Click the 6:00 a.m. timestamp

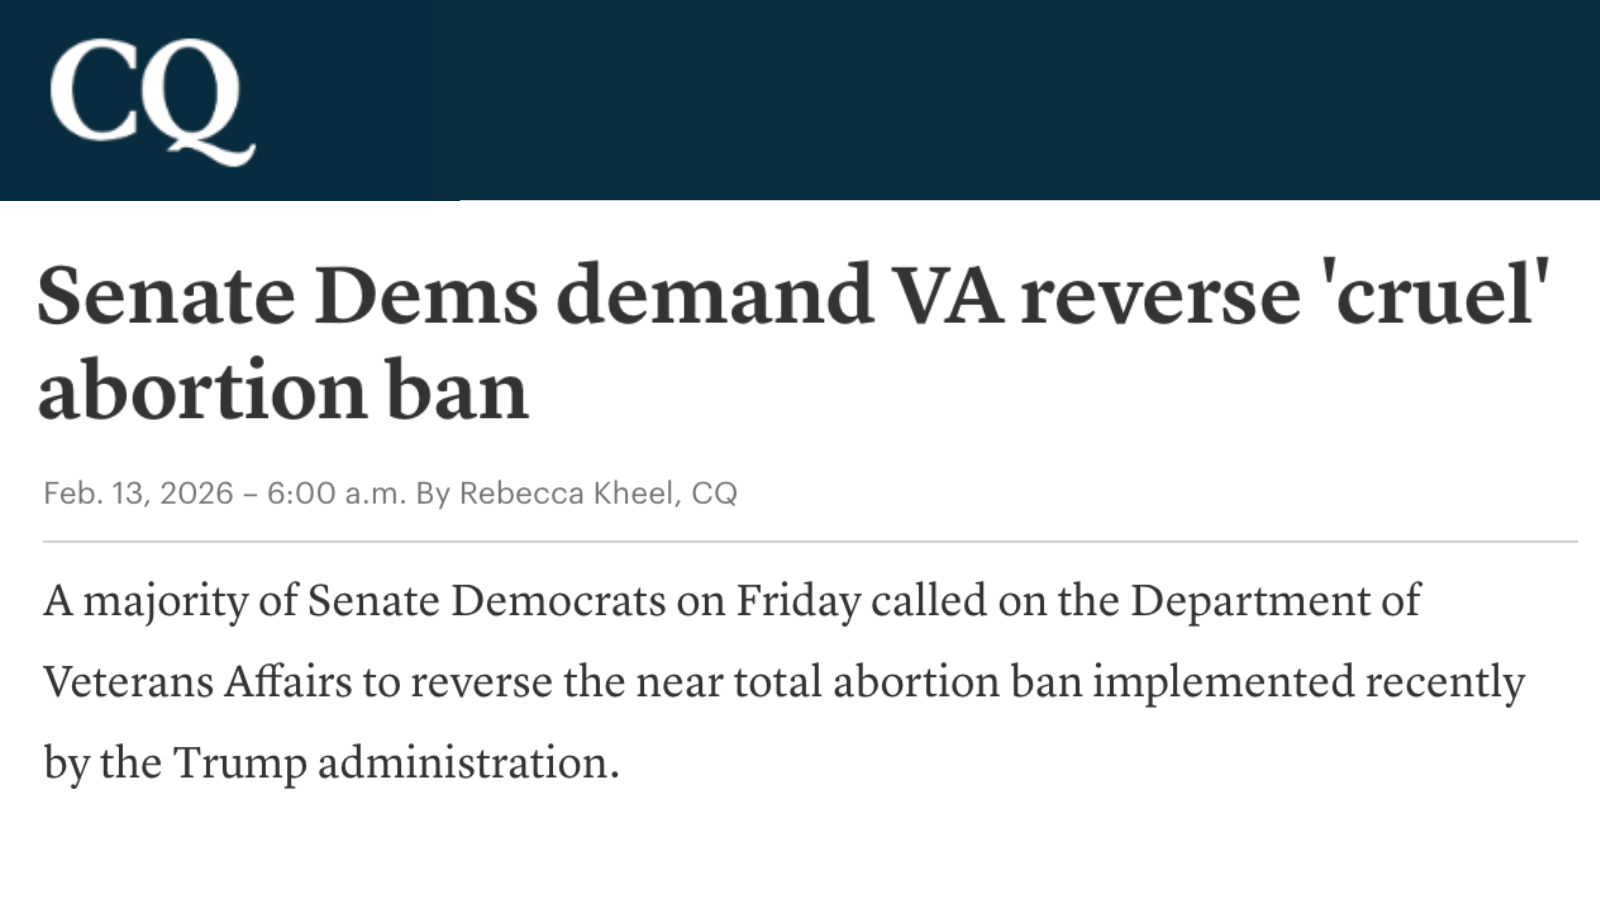[x=335, y=493]
